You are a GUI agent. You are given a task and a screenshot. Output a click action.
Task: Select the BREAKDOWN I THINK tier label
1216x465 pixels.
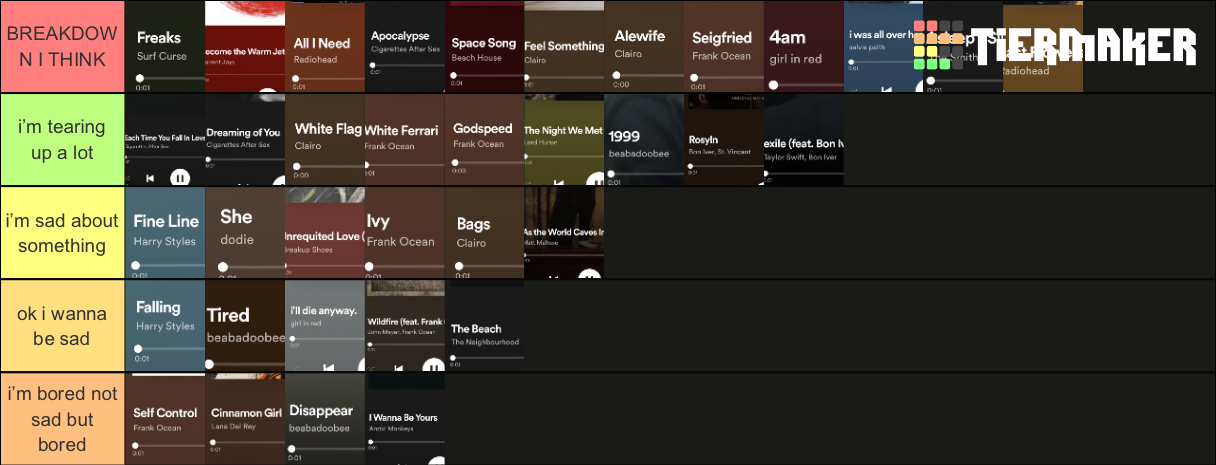pos(62,46)
